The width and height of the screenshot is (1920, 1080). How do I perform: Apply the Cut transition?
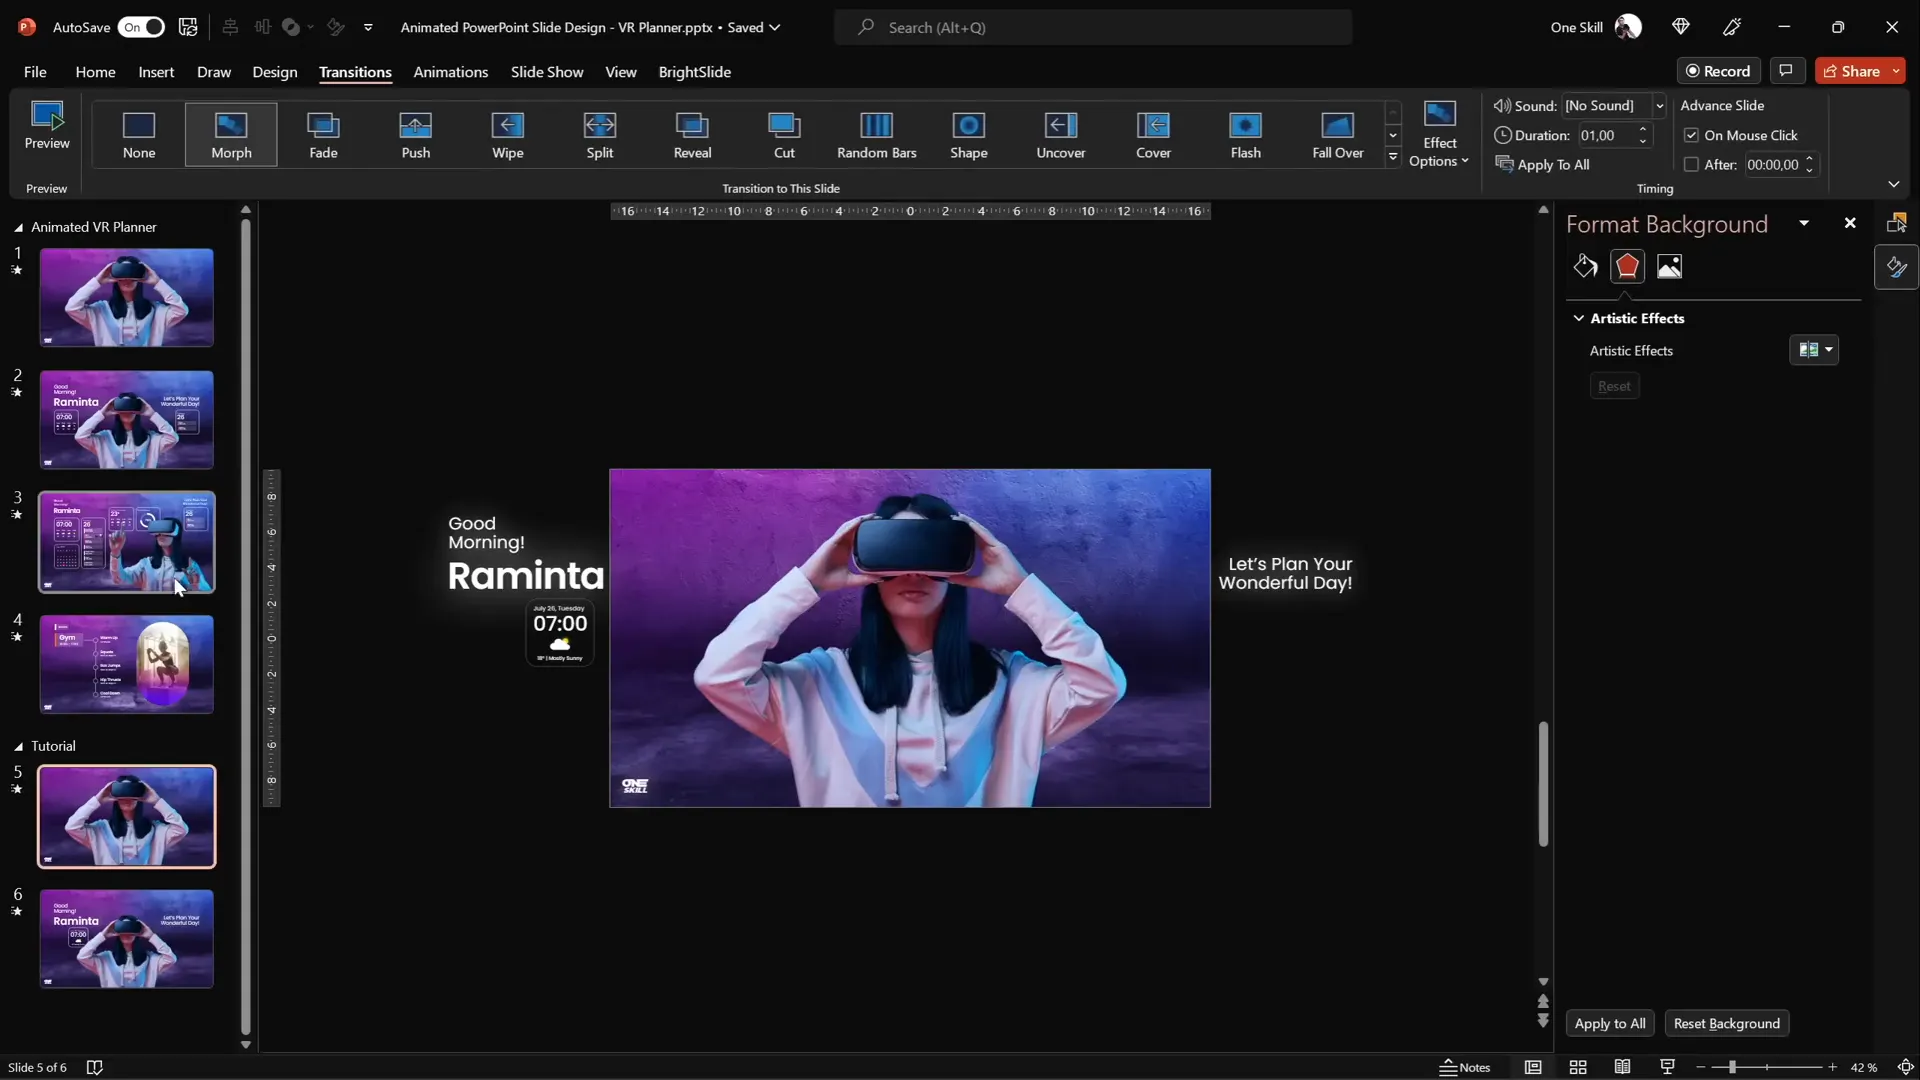(784, 135)
